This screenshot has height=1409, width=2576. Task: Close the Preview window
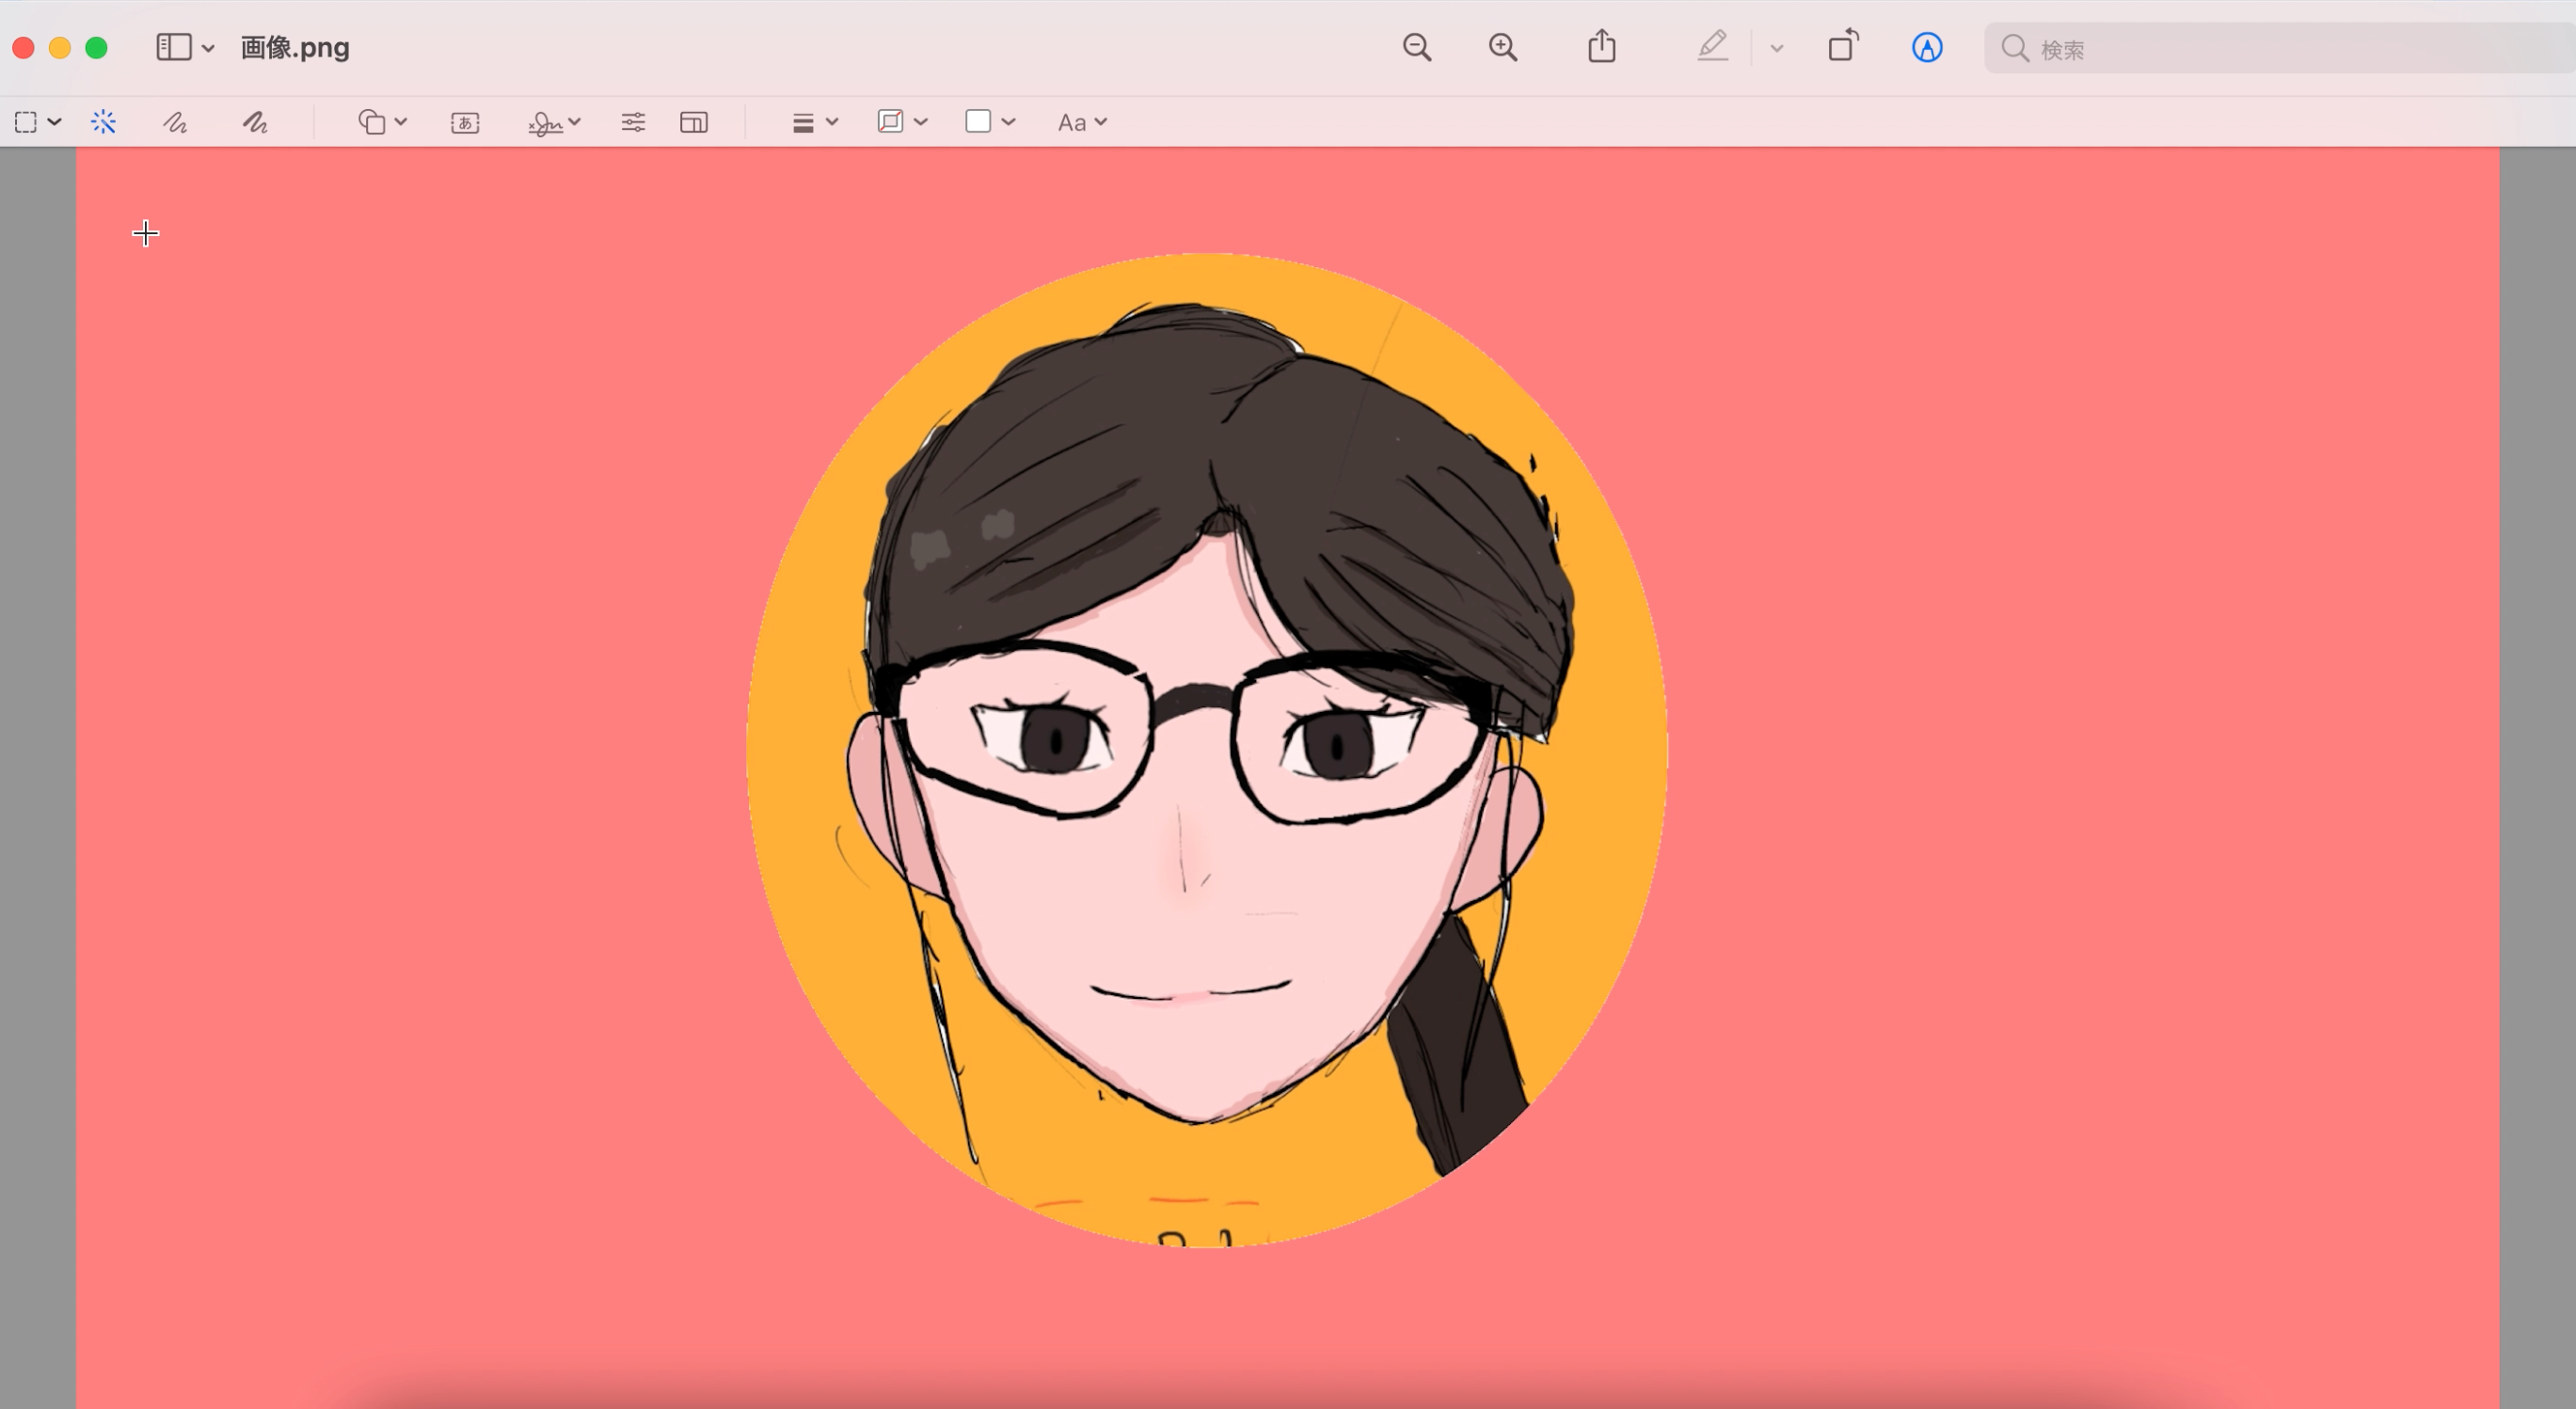[x=23, y=48]
